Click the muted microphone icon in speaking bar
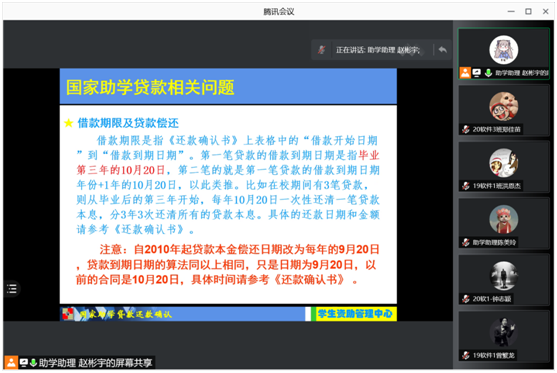 [321, 50]
